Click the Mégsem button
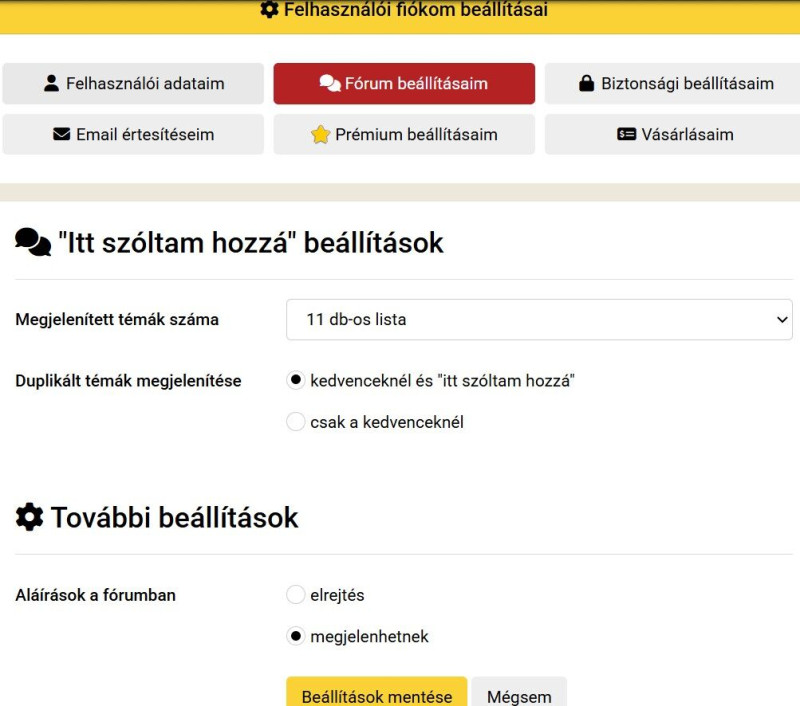800x706 pixels. (x=519, y=693)
